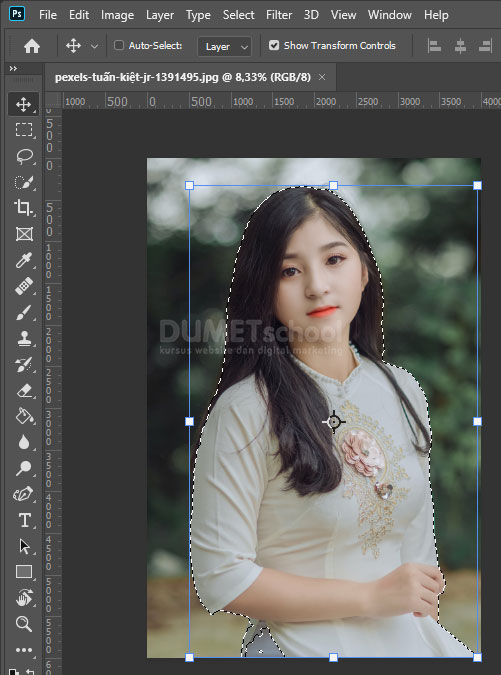Open the File menu
Screen dimensions: 501x675
click(48, 15)
